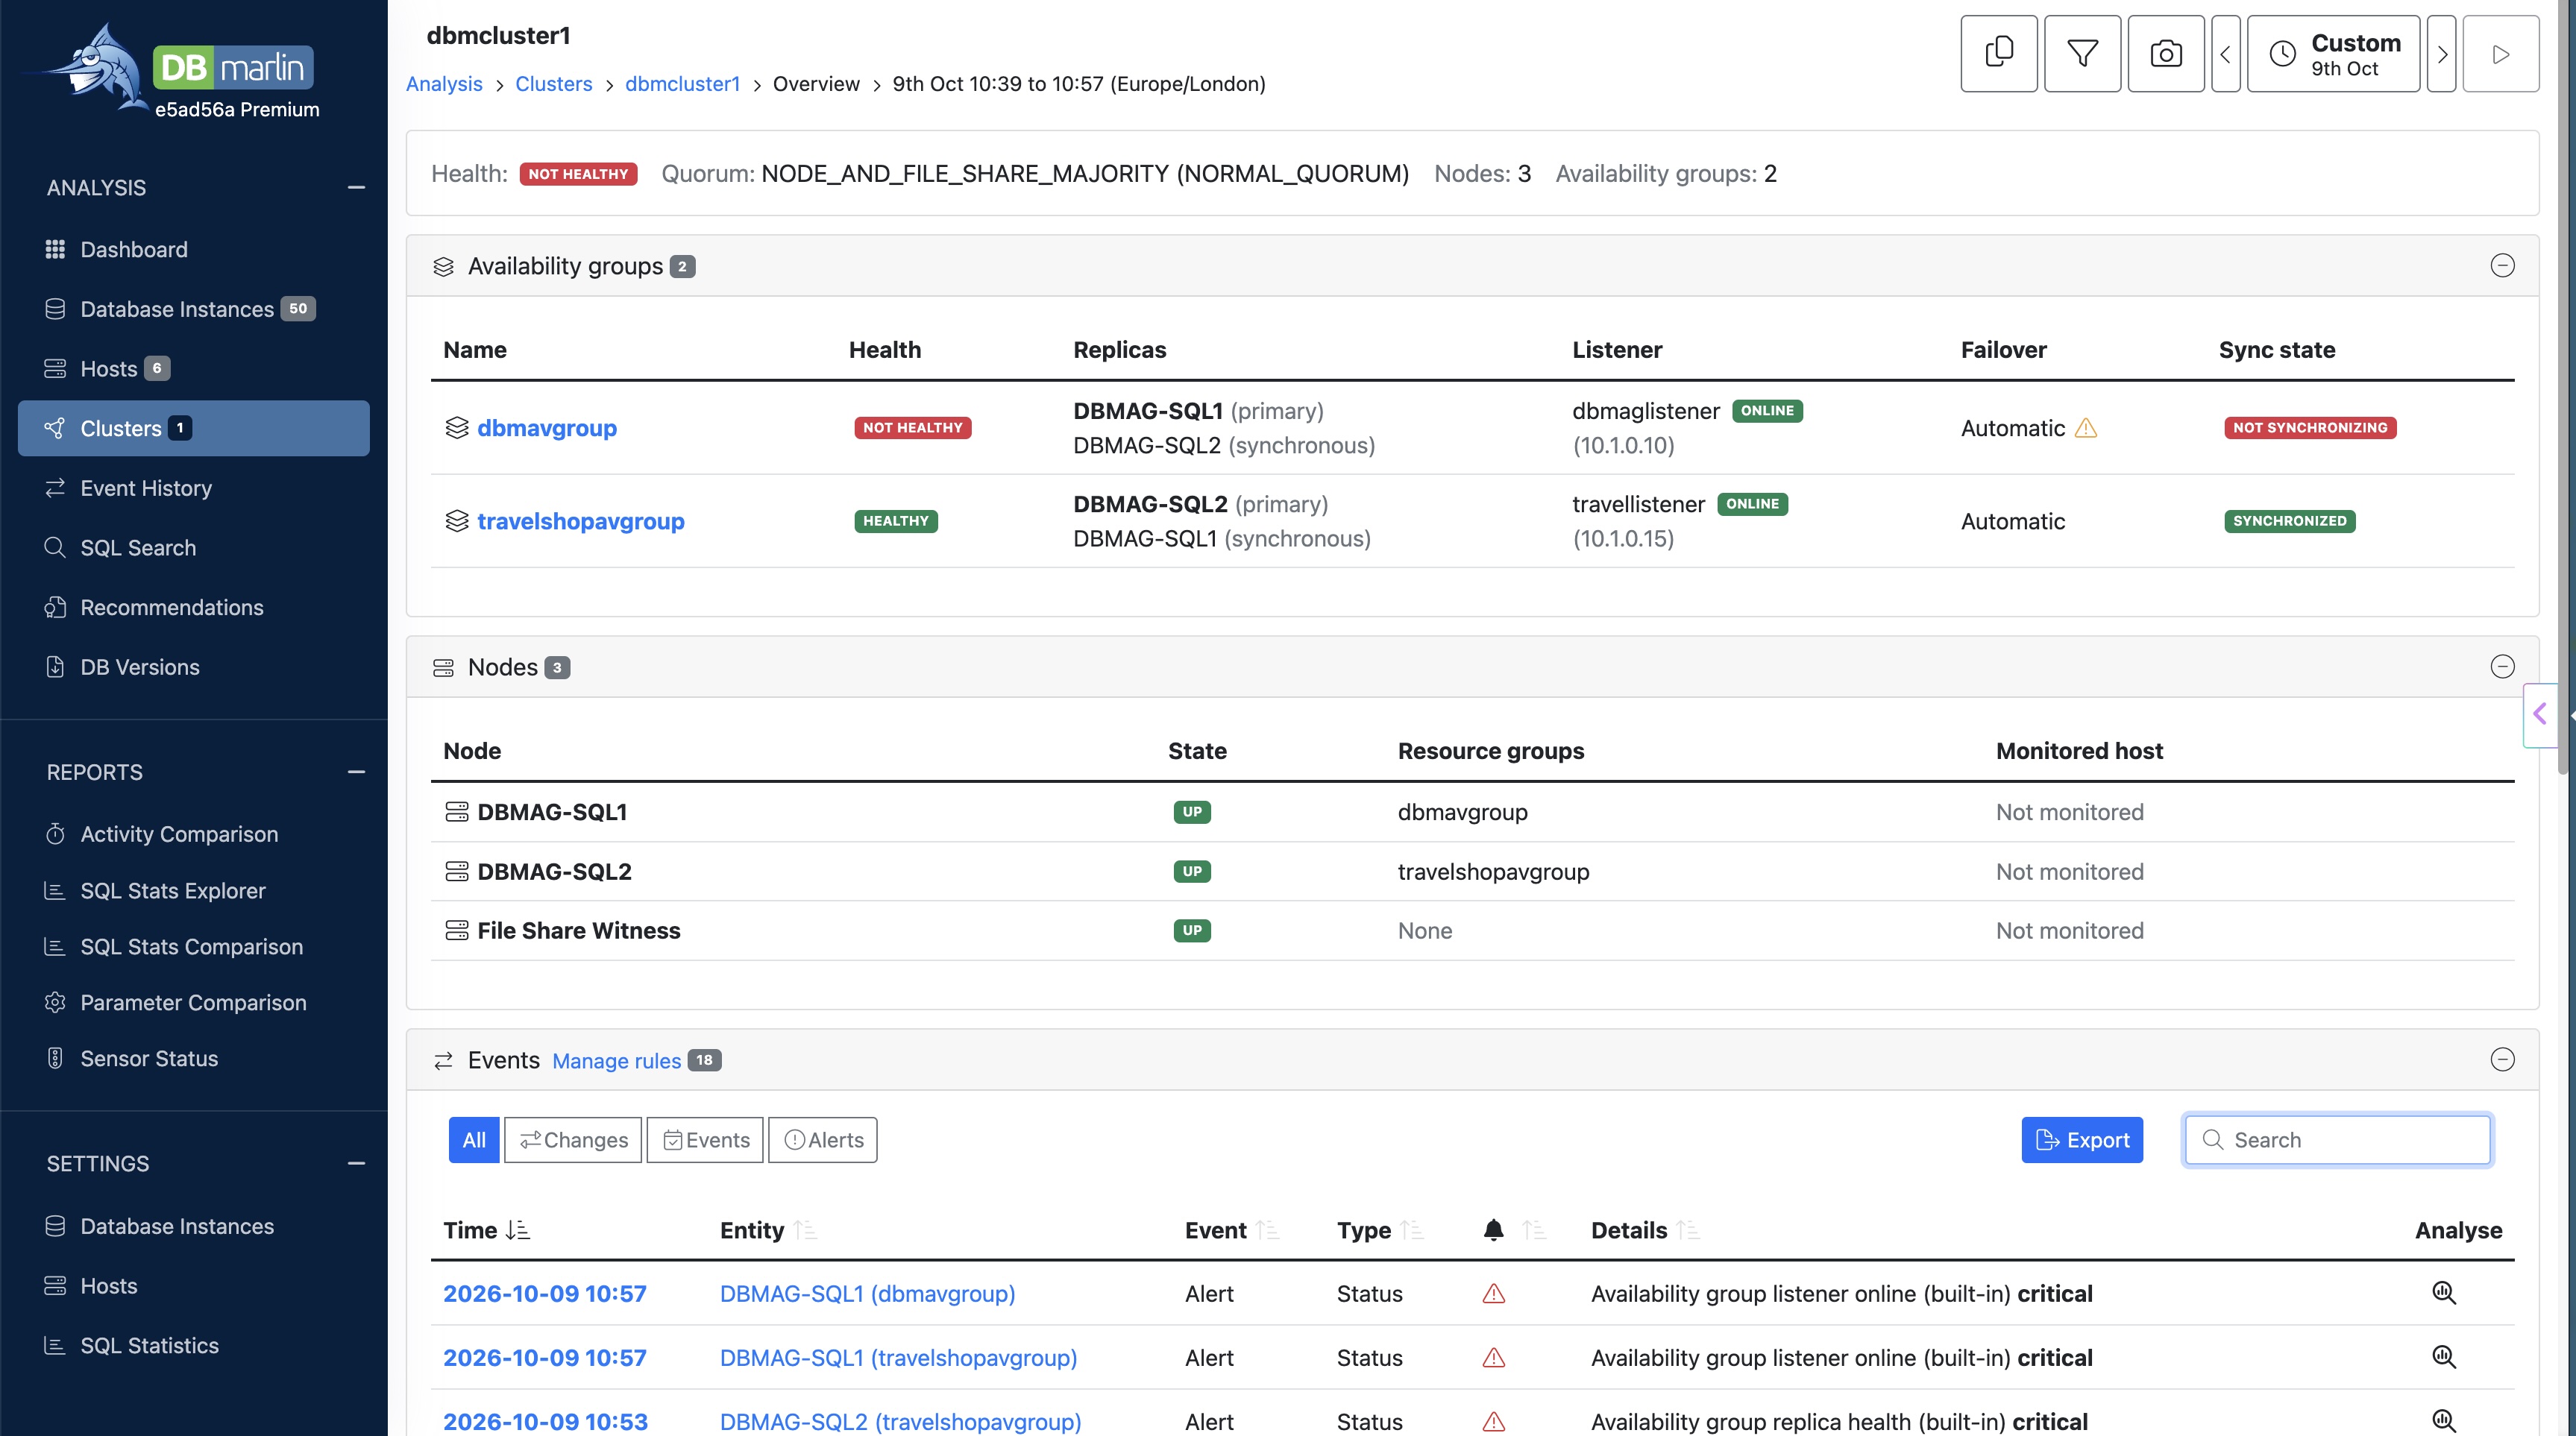Screen dimensions: 2576x1436
Task: Collapse the REPORTS sidebar section
Action: point(356,772)
